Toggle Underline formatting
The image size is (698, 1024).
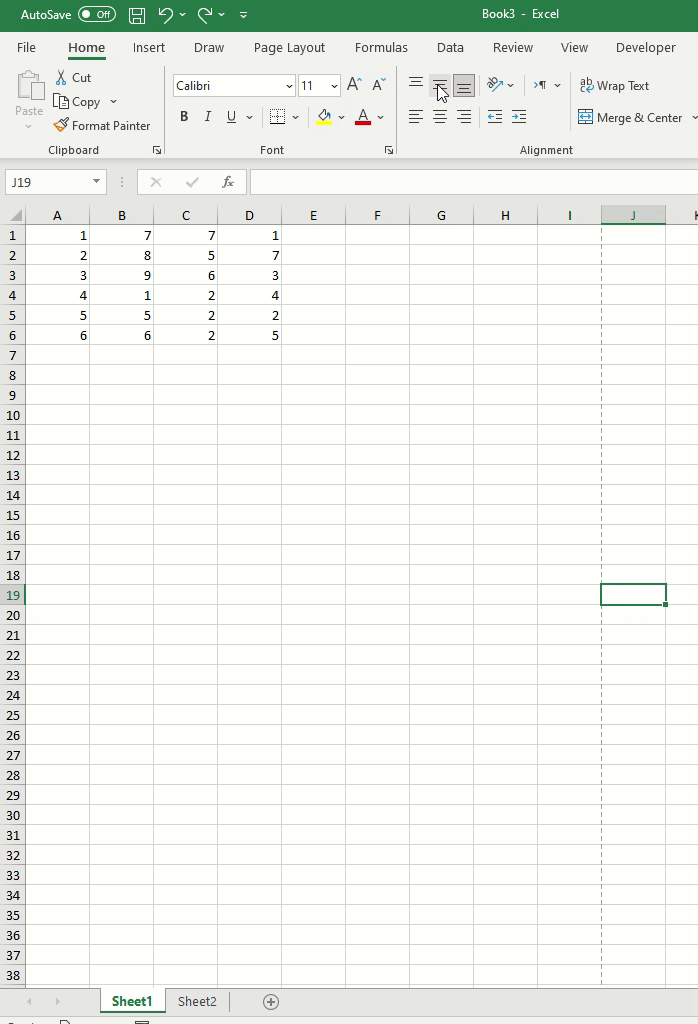pos(231,116)
